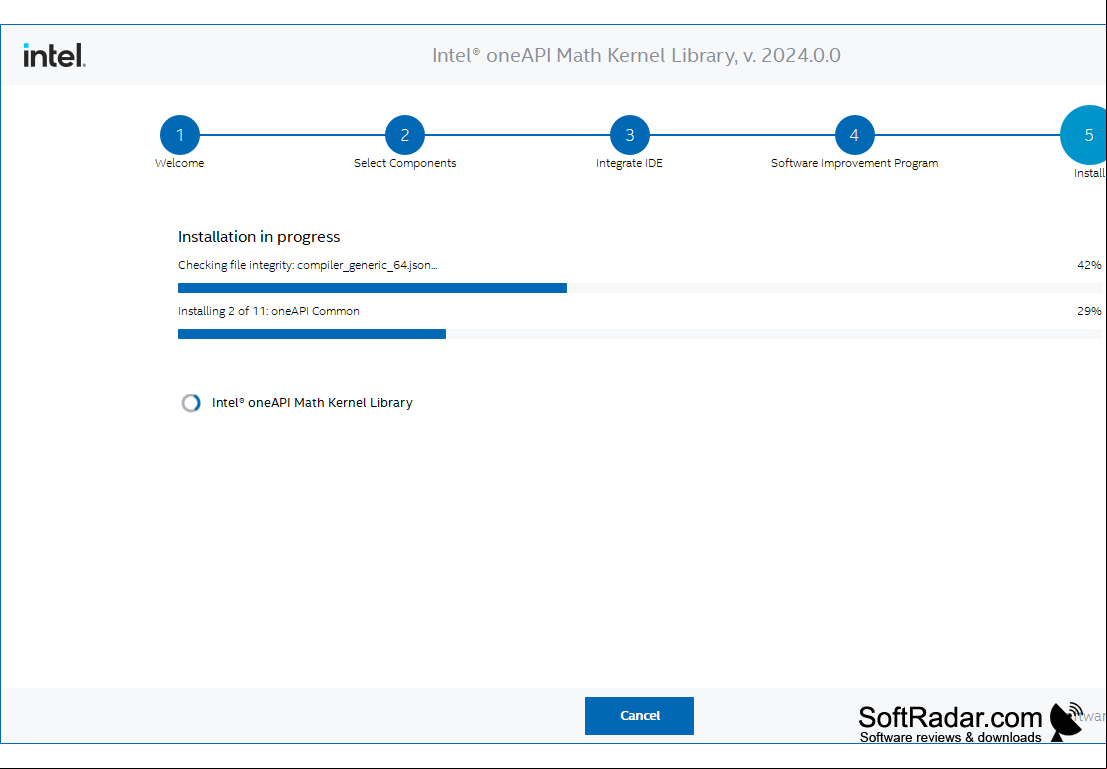Click the file integrity progress bar

(640, 288)
